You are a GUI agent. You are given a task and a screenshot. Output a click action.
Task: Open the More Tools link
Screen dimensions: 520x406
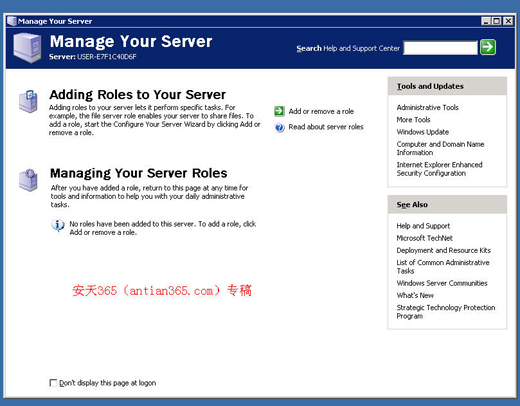click(x=413, y=120)
